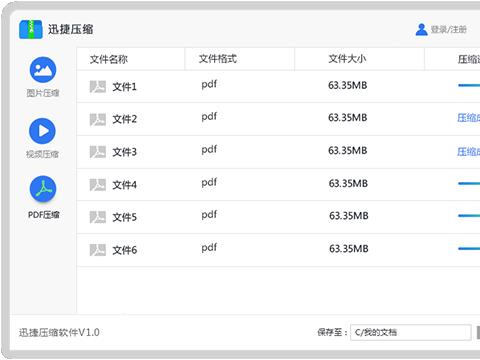
Task: Sort by the 文件格式 column header
Action: click(x=218, y=59)
